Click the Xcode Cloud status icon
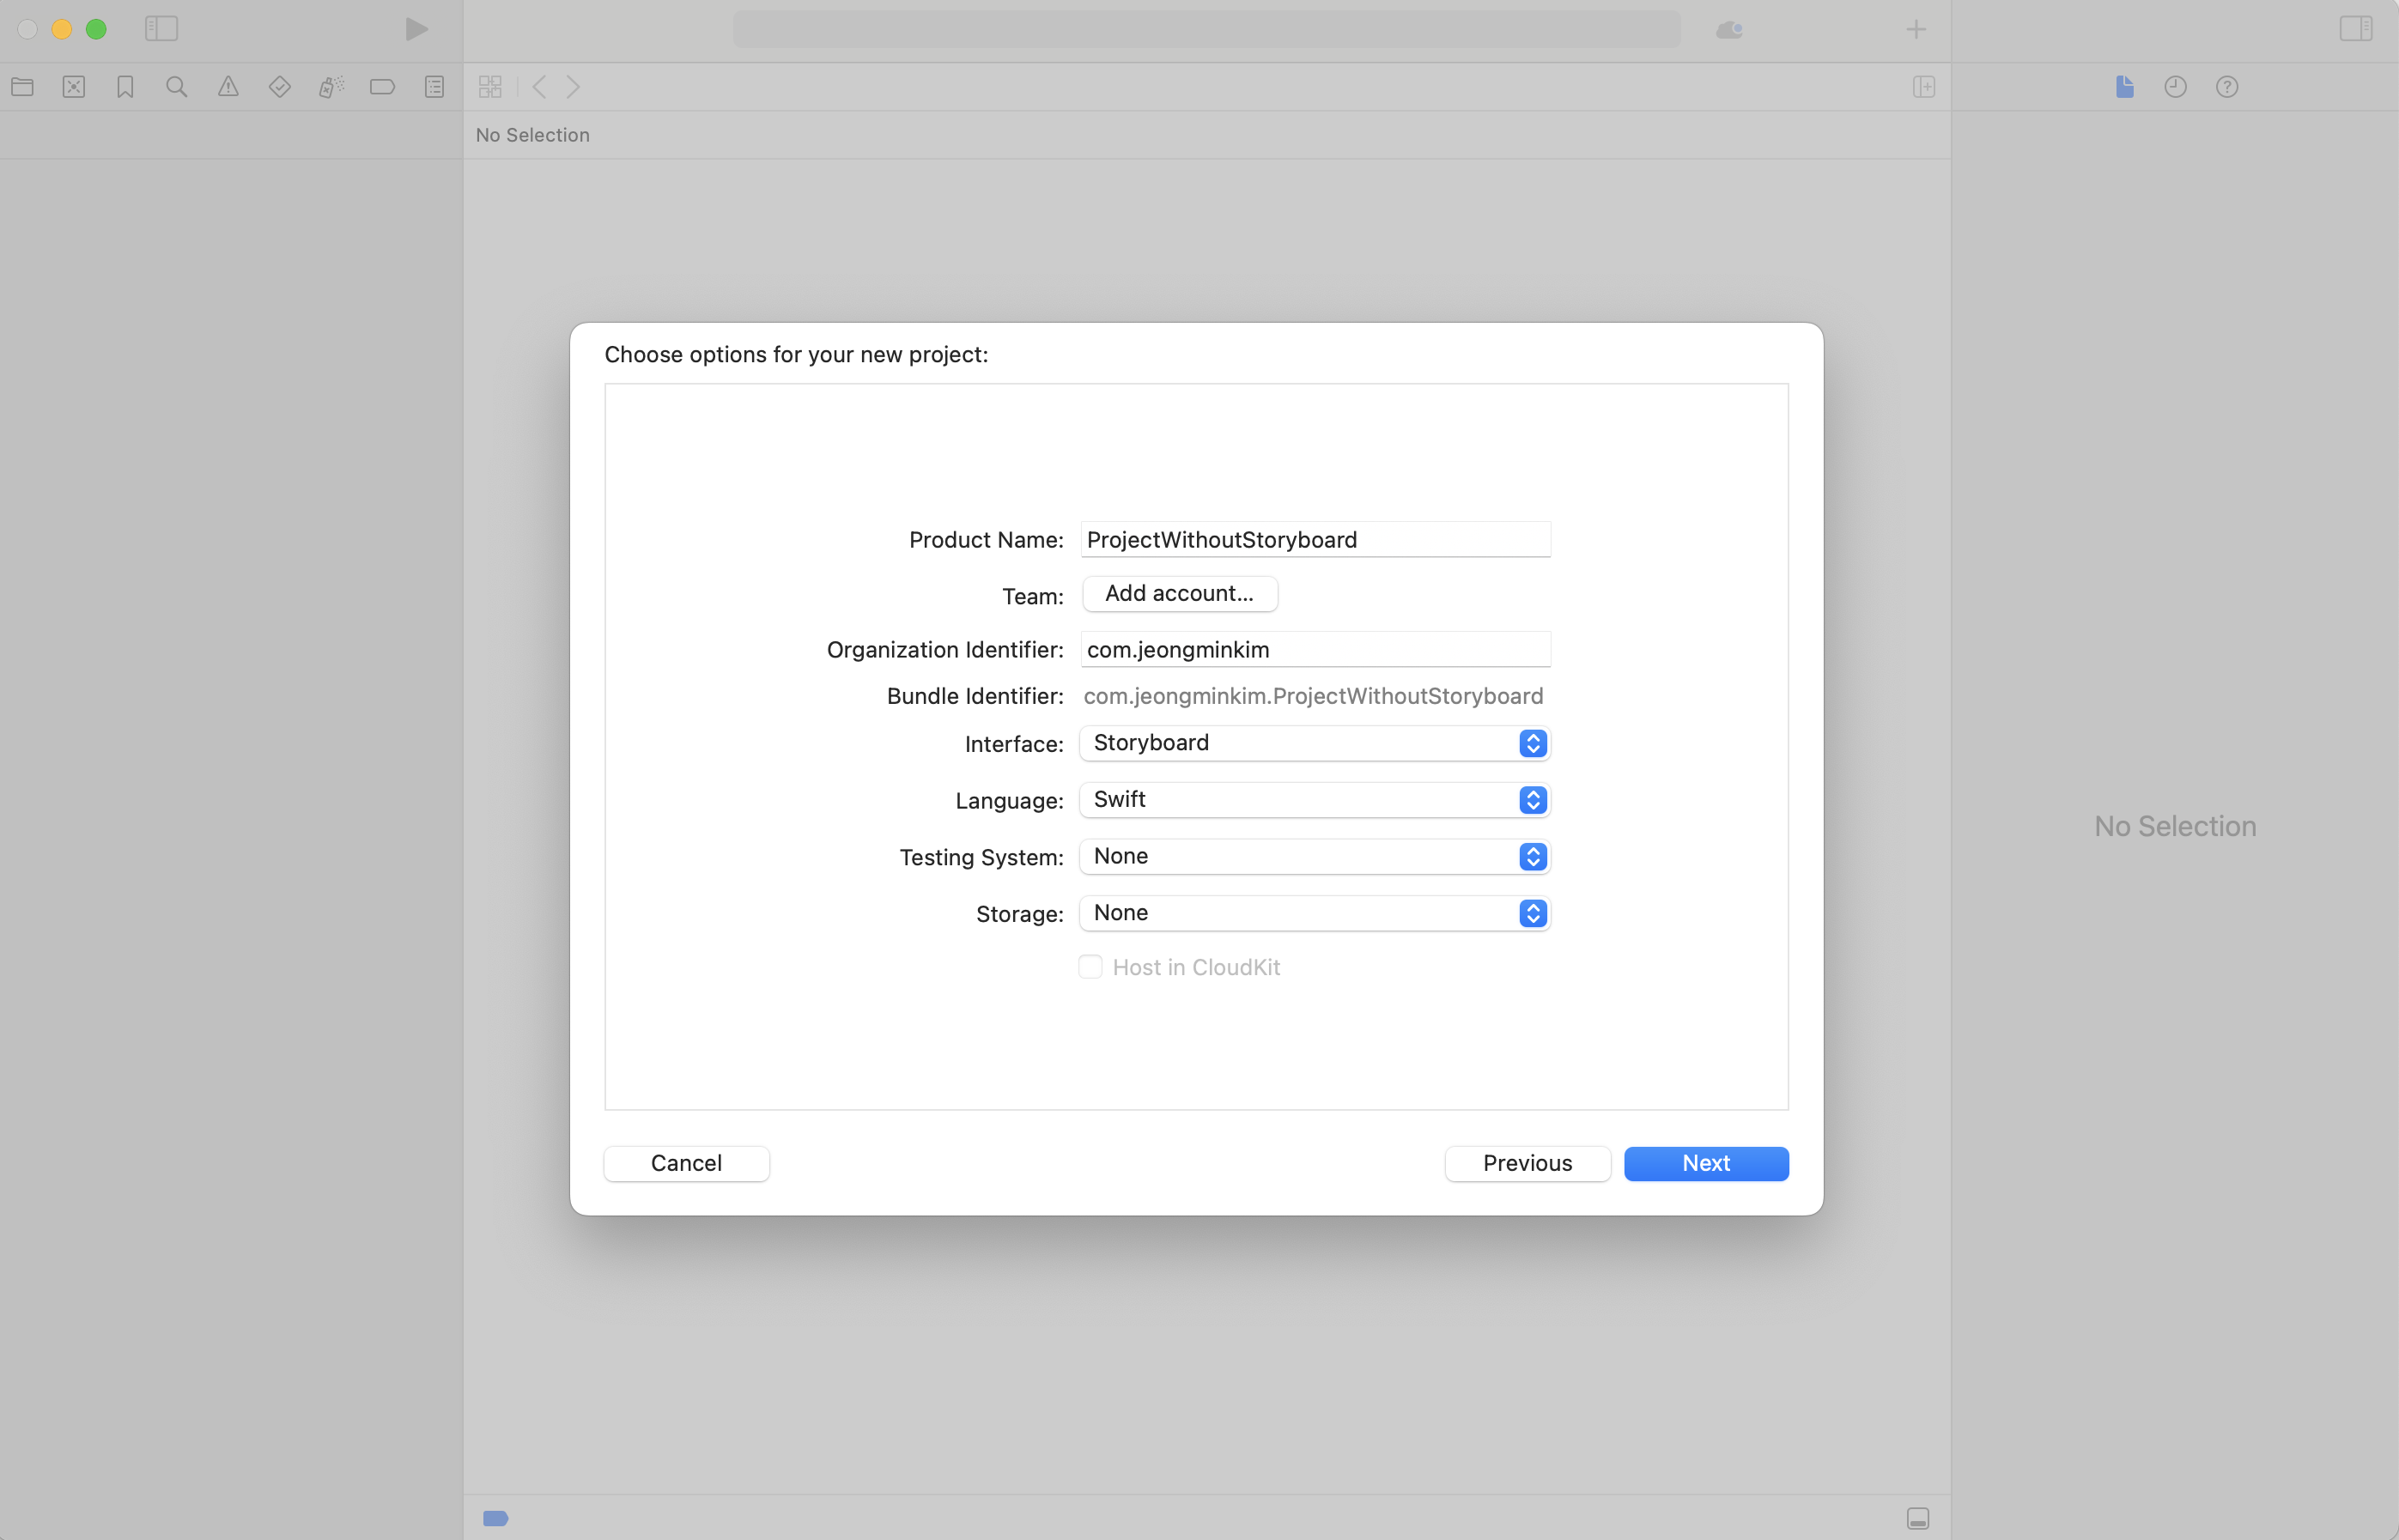2399x1540 pixels. pos(1729,30)
